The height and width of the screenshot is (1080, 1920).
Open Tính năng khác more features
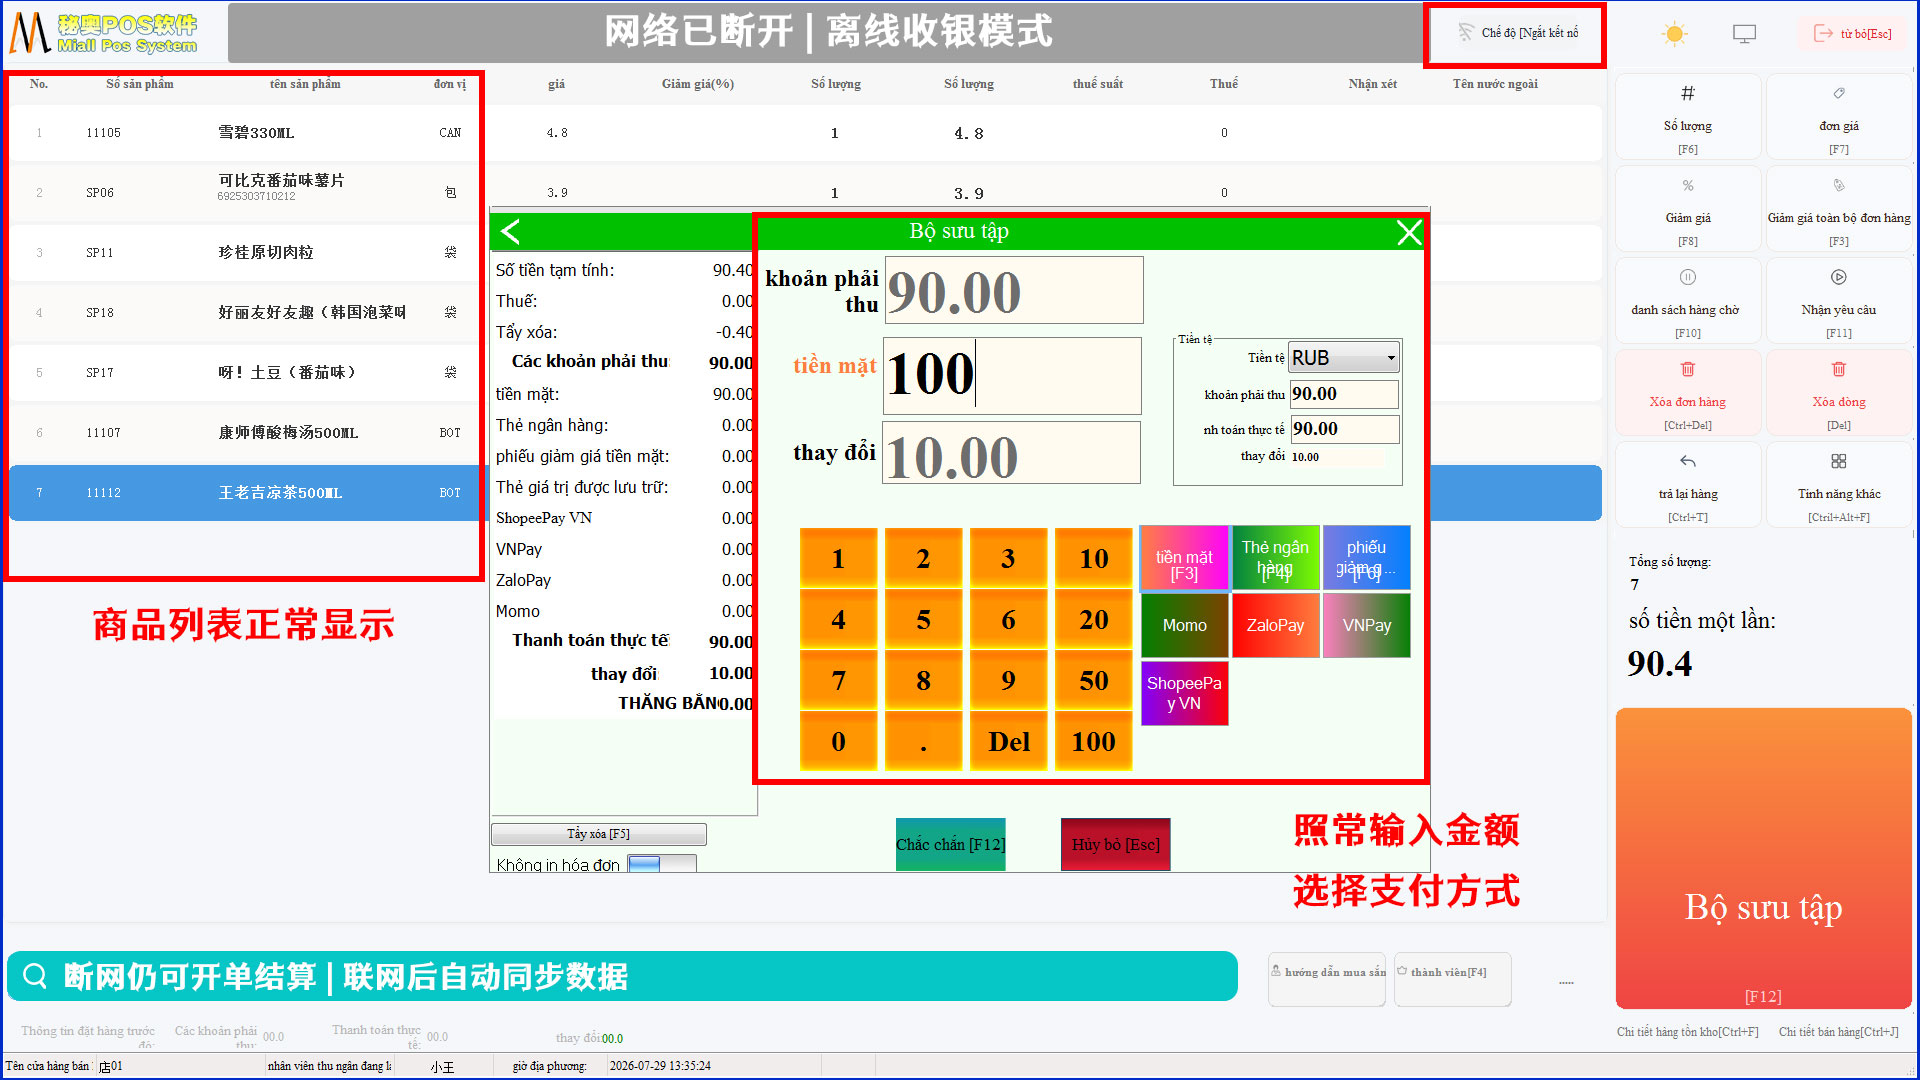coord(1838,486)
